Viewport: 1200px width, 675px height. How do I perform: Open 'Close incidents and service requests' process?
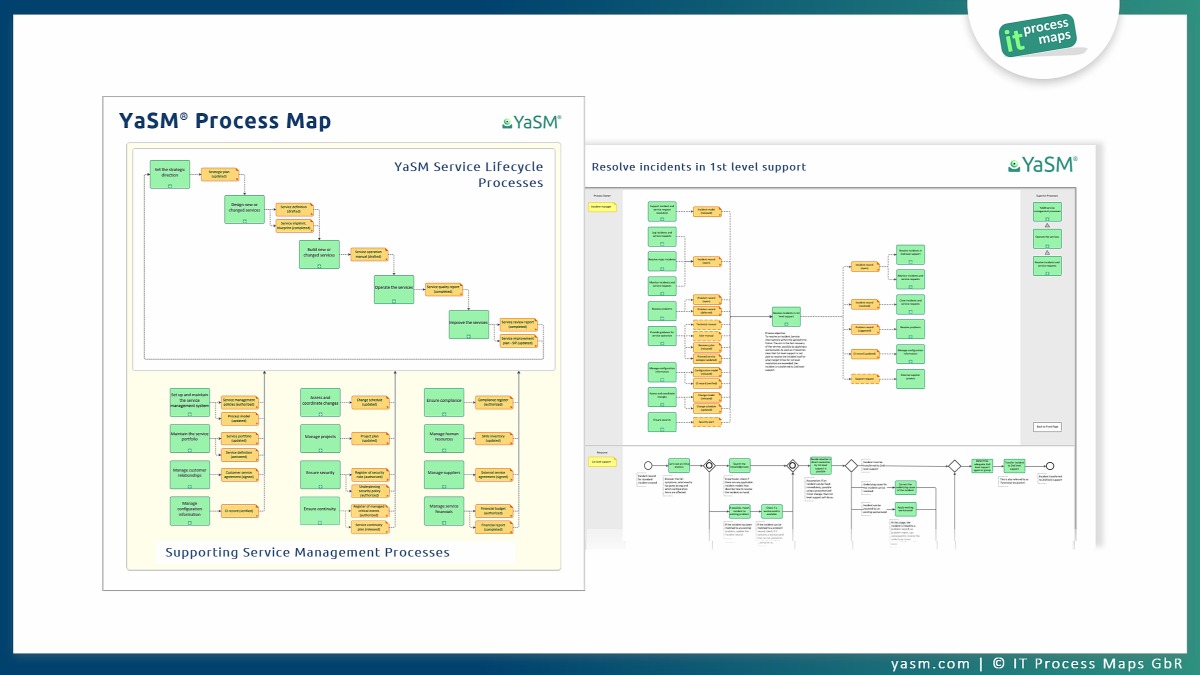[x=910, y=302]
